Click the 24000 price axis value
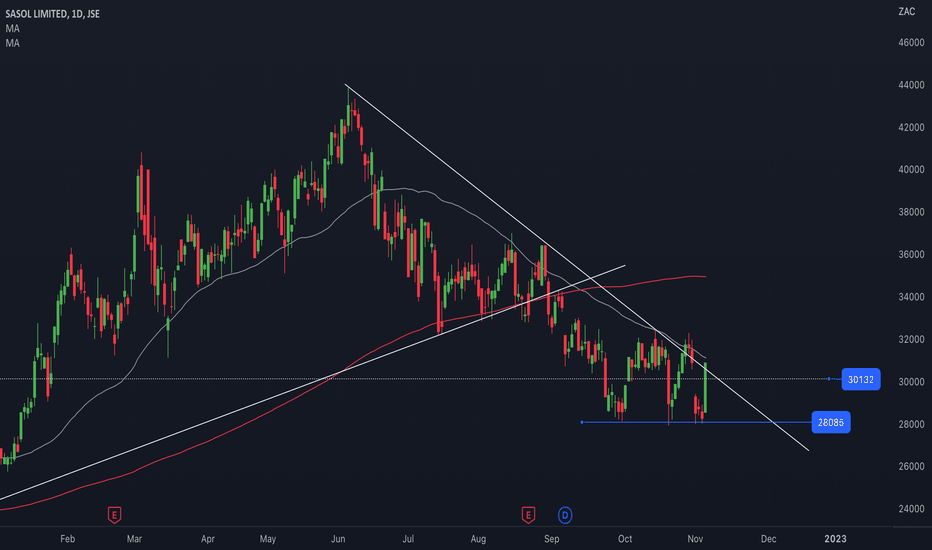The image size is (932, 550). coord(911,509)
